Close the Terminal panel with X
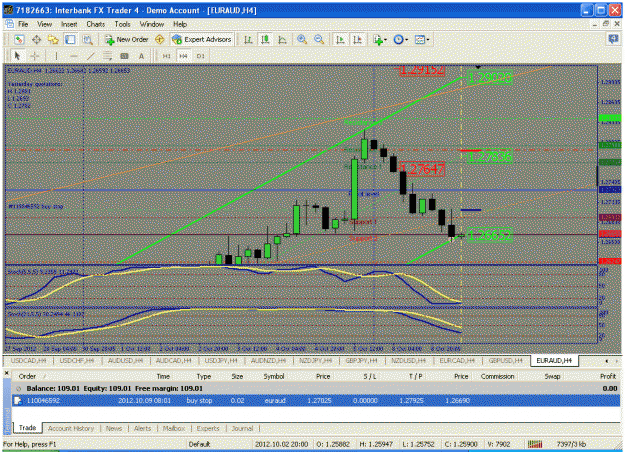Screen dimensions: 625x452 click(6, 373)
